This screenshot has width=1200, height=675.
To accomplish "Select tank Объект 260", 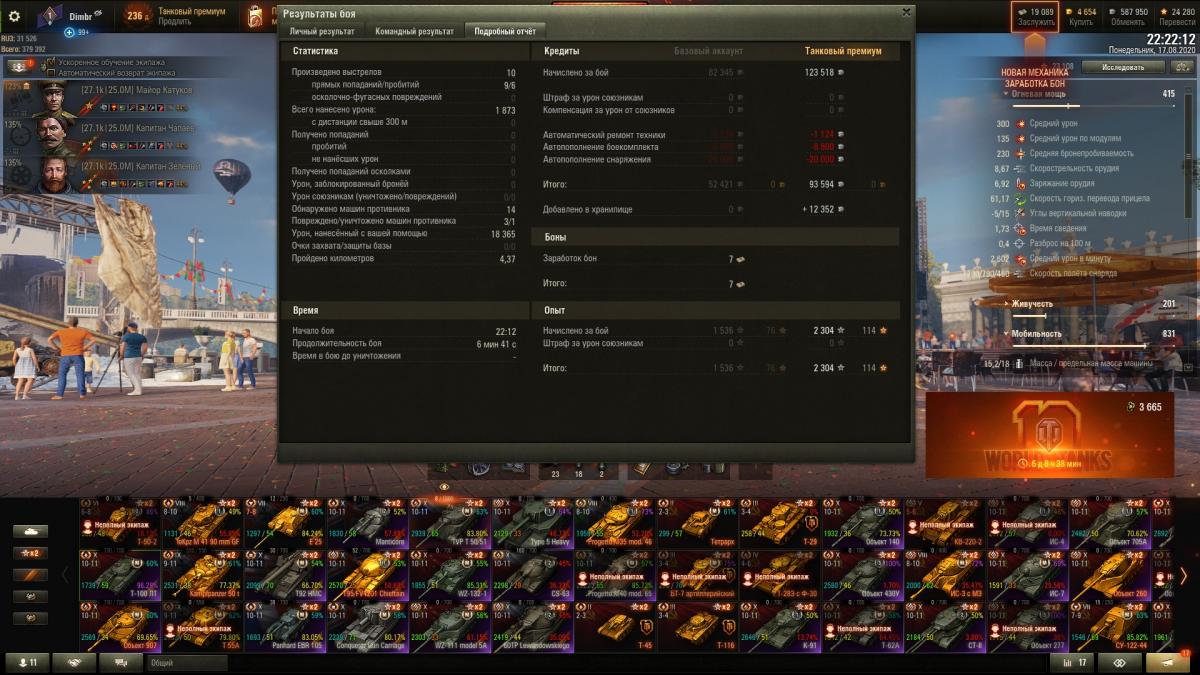I will [1110, 574].
